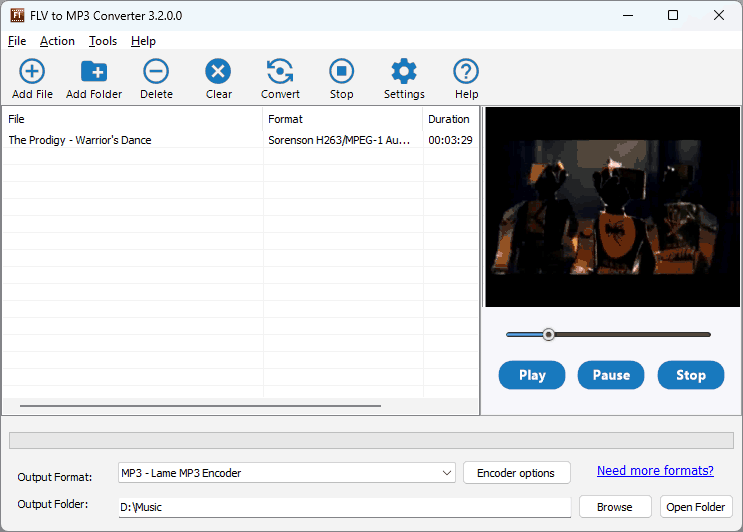Open the Help menu
Viewport: 743px width, 532px height.
coord(143,41)
